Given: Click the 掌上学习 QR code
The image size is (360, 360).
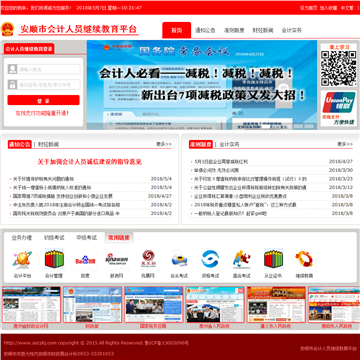Looking at the screenshot, I should [x=338, y=68].
